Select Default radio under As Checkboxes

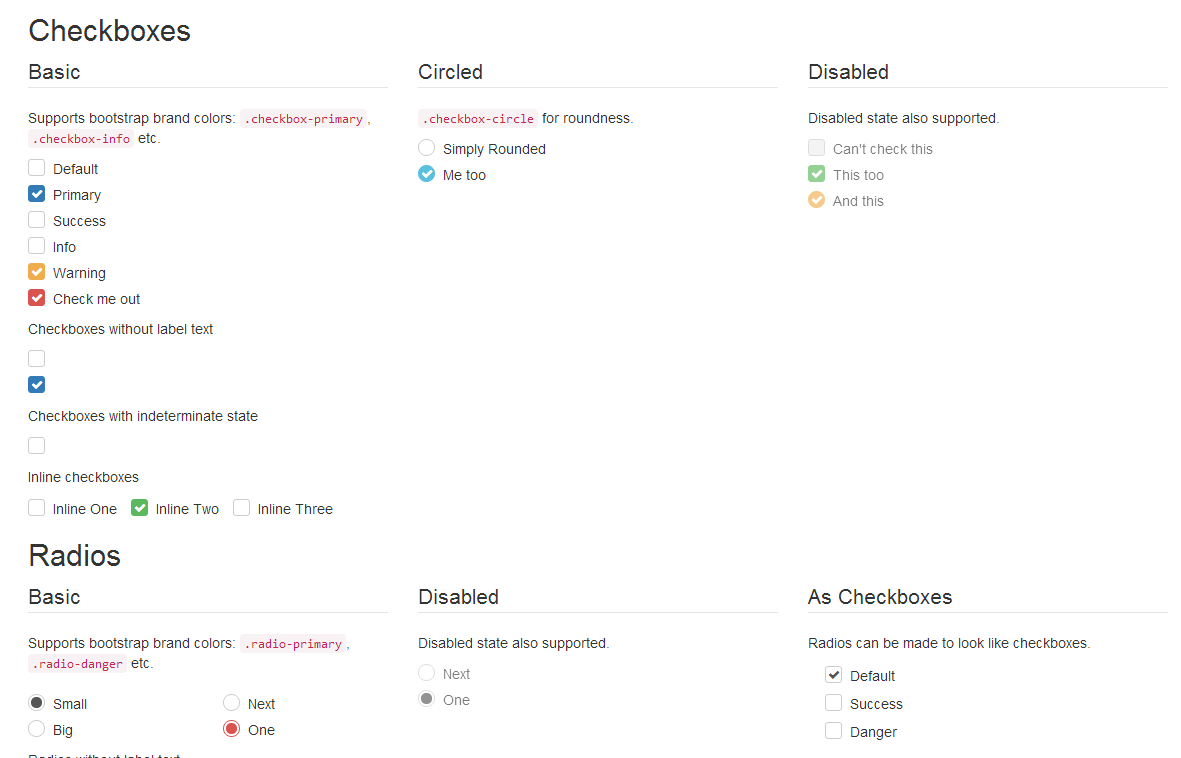(x=833, y=675)
